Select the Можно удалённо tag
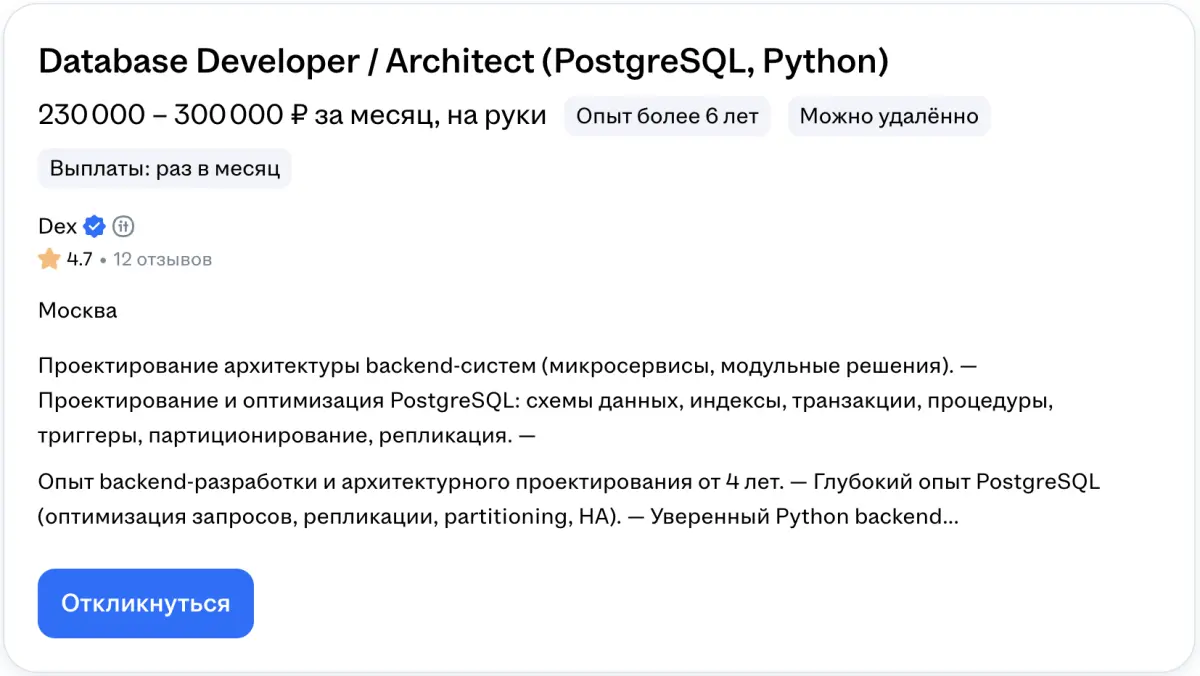1200x676 pixels. tap(888, 116)
